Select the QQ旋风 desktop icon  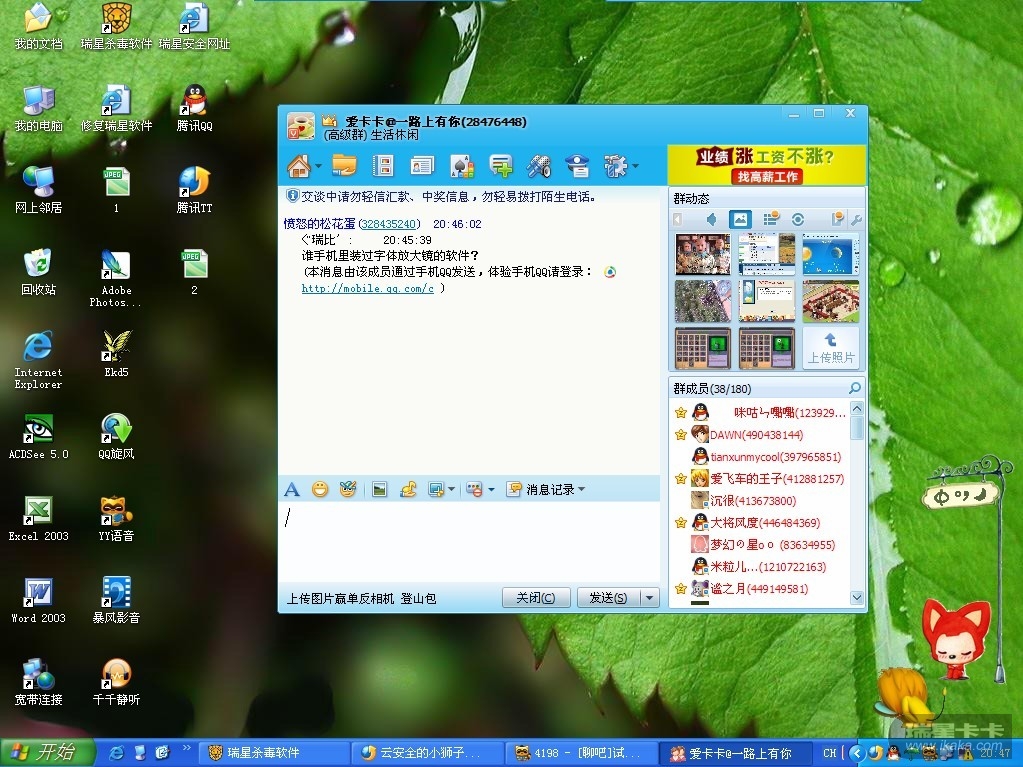pyautogui.click(x=116, y=436)
